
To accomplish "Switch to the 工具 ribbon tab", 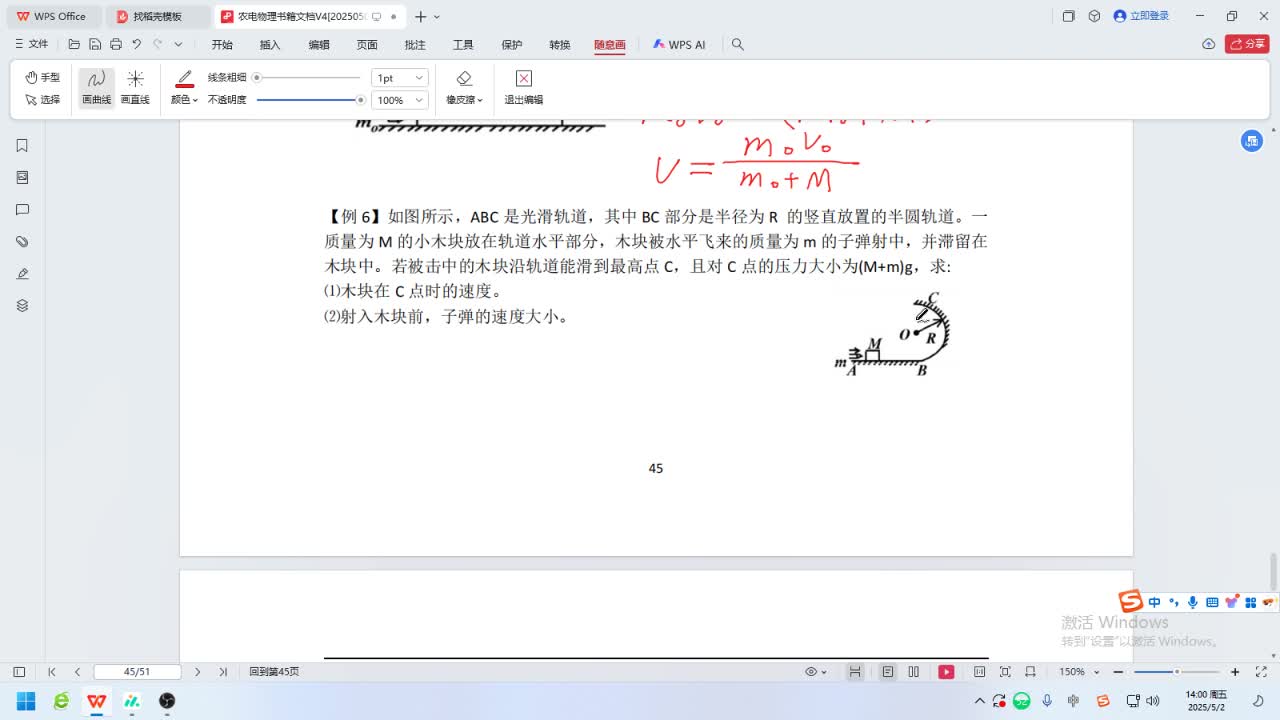I will (x=463, y=45).
